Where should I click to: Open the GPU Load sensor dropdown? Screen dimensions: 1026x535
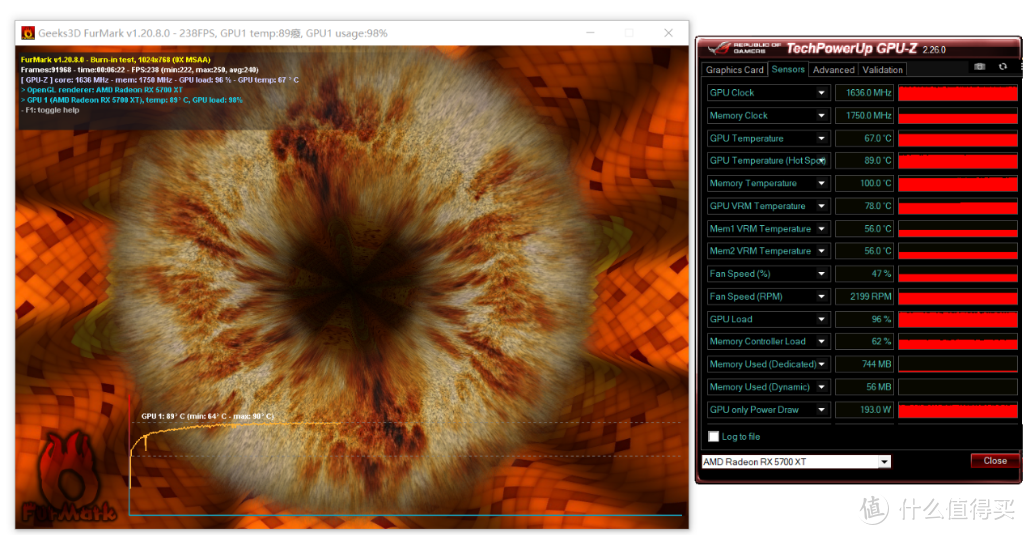click(821, 319)
